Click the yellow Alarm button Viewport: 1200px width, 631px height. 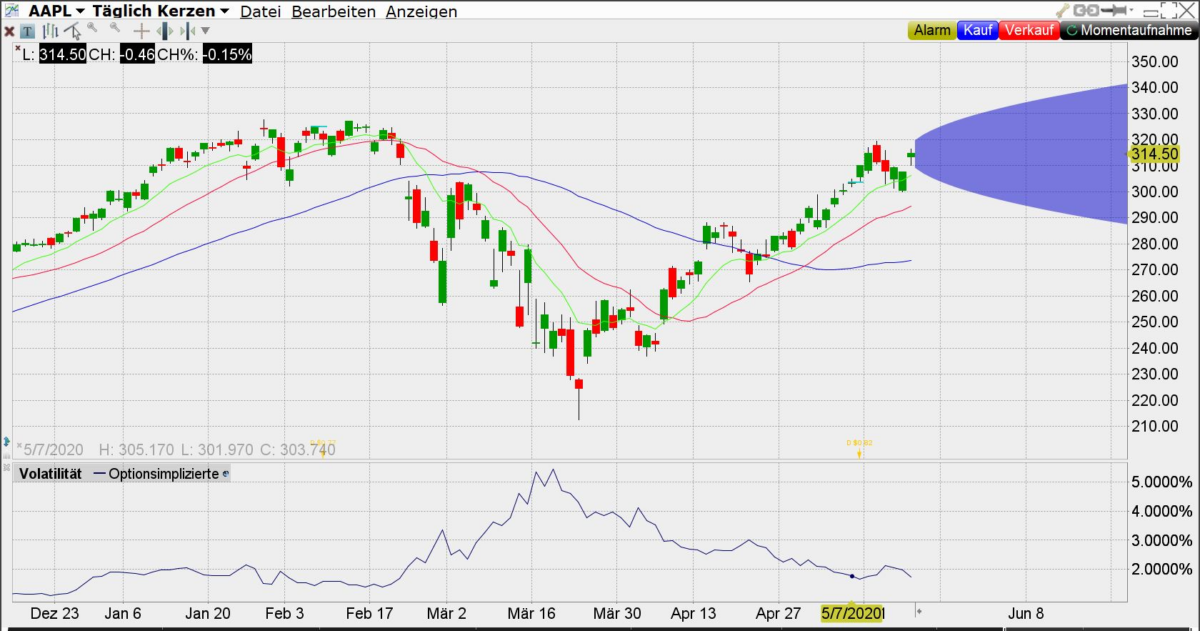click(x=931, y=30)
